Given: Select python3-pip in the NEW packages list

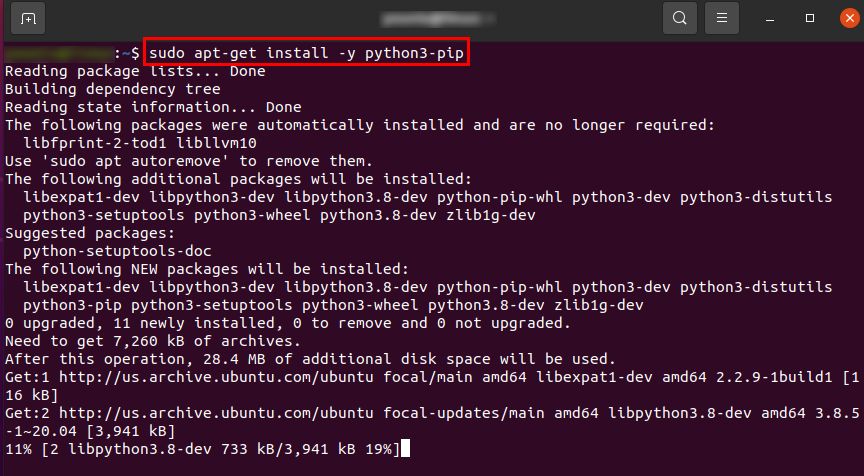Looking at the screenshot, I should click(x=72, y=305).
